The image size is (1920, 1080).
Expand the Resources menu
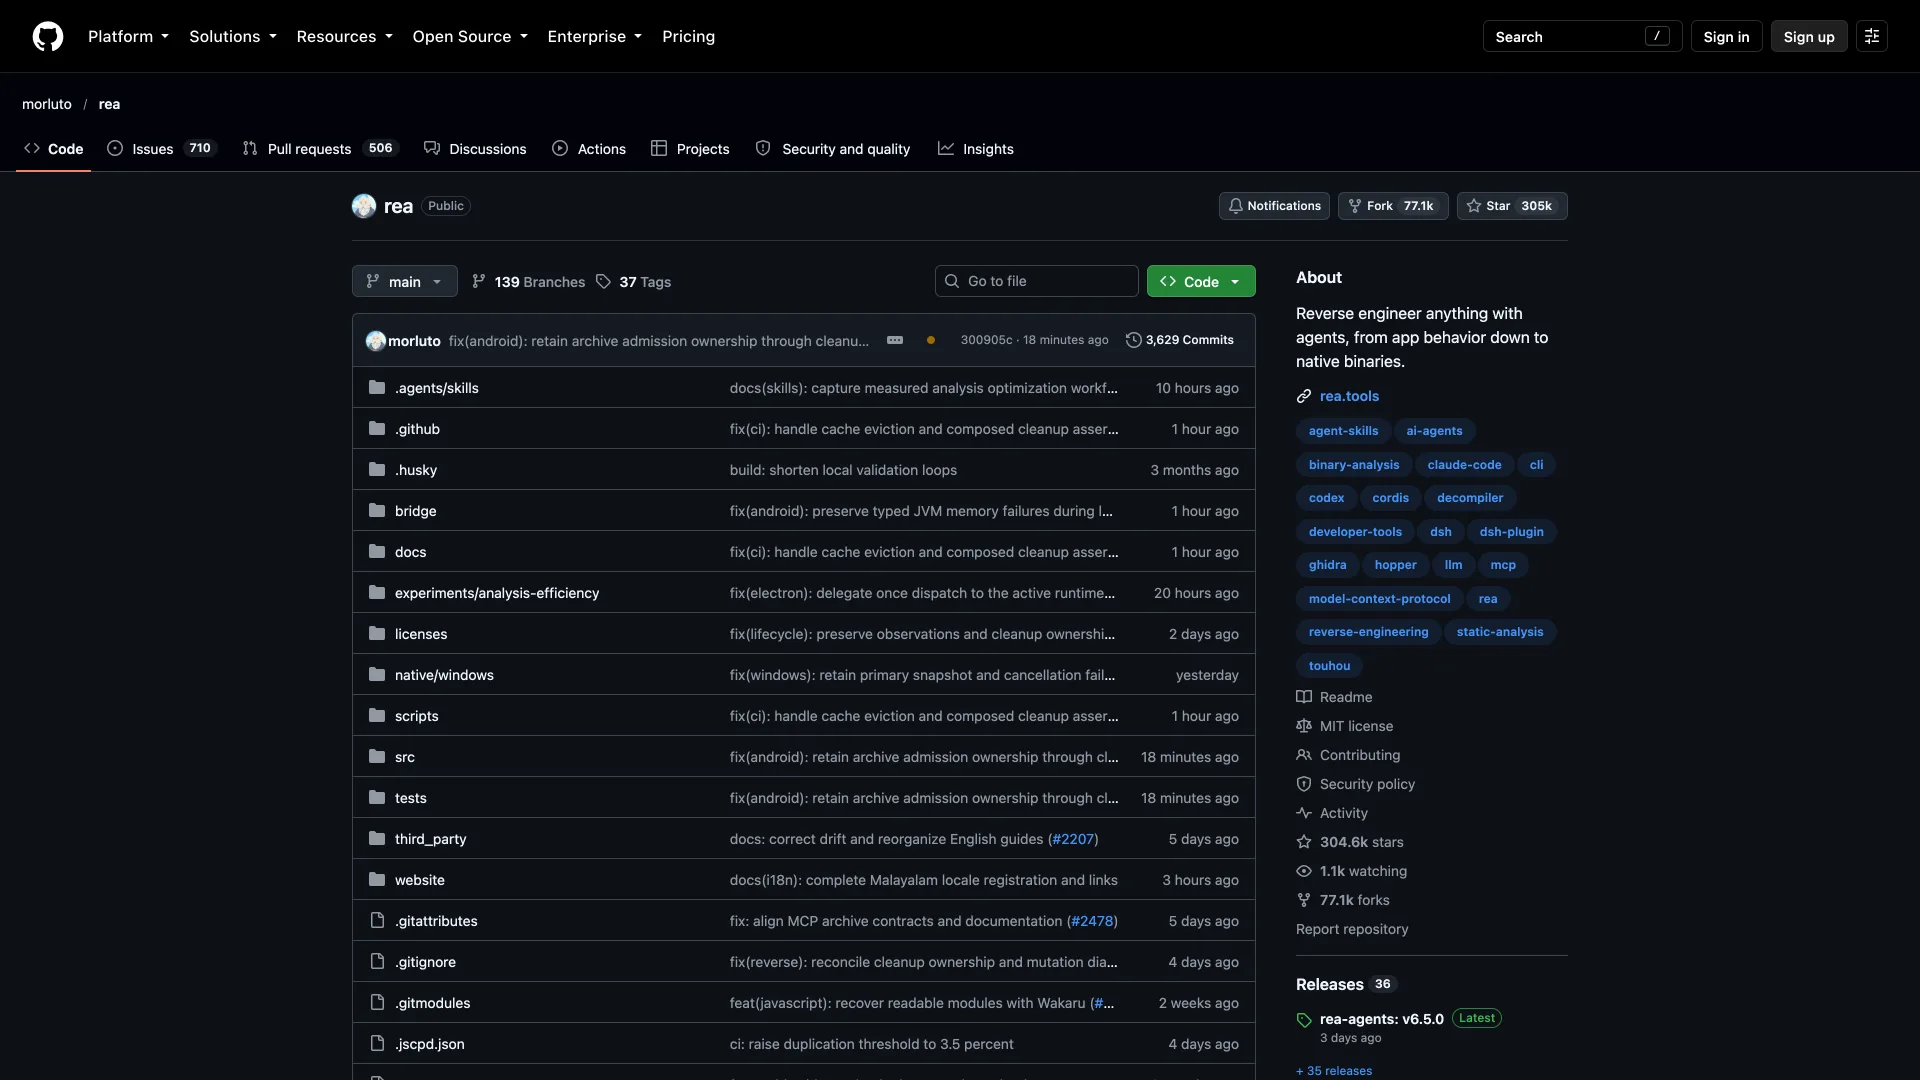pyautogui.click(x=344, y=36)
